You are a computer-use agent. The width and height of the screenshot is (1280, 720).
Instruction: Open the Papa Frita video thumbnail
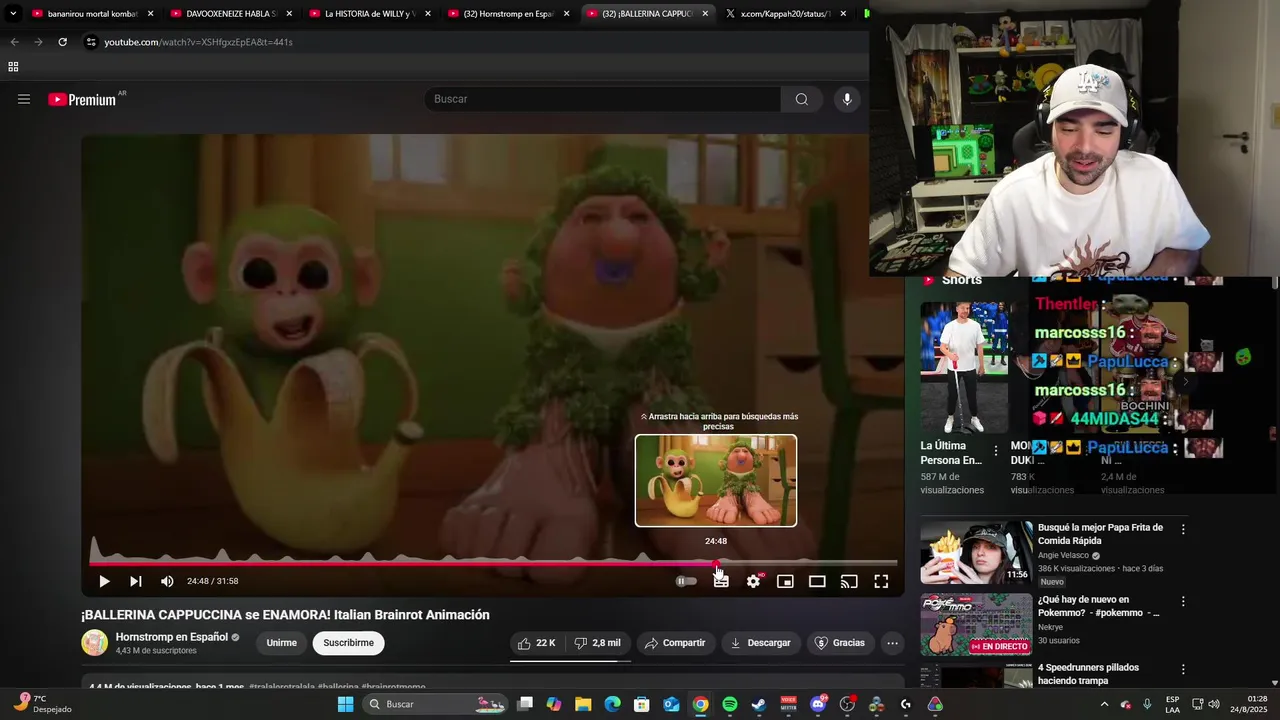pyautogui.click(x=976, y=552)
